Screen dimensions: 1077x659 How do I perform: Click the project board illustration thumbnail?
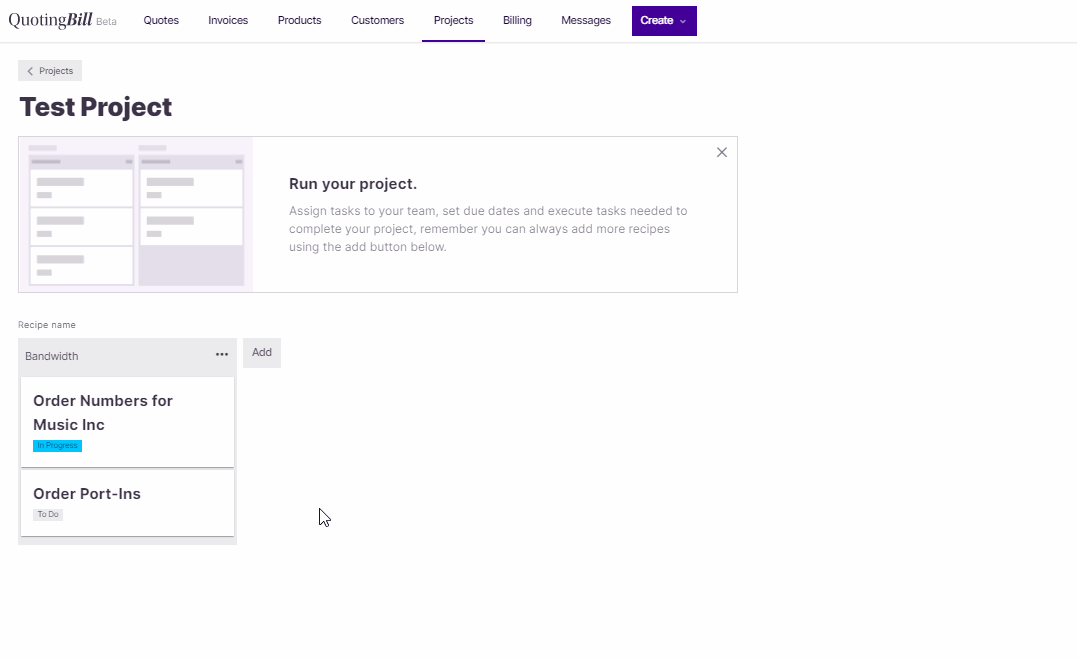coord(136,214)
